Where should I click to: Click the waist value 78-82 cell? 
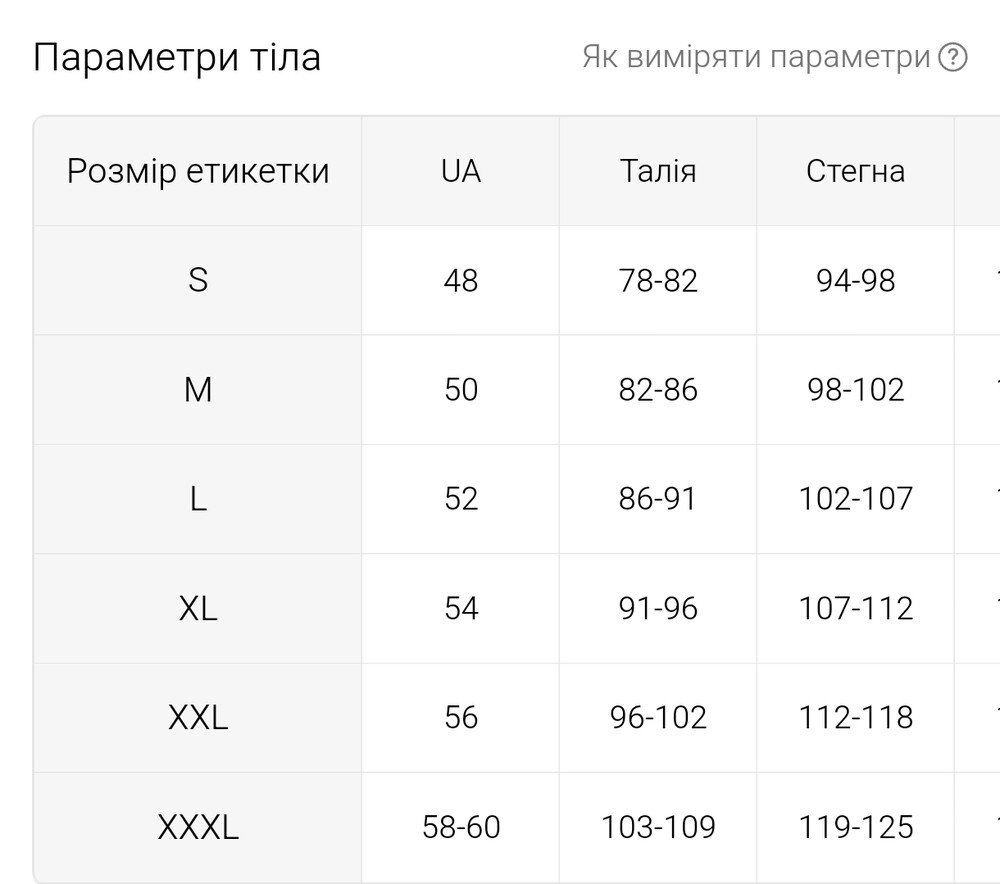[658, 280]
